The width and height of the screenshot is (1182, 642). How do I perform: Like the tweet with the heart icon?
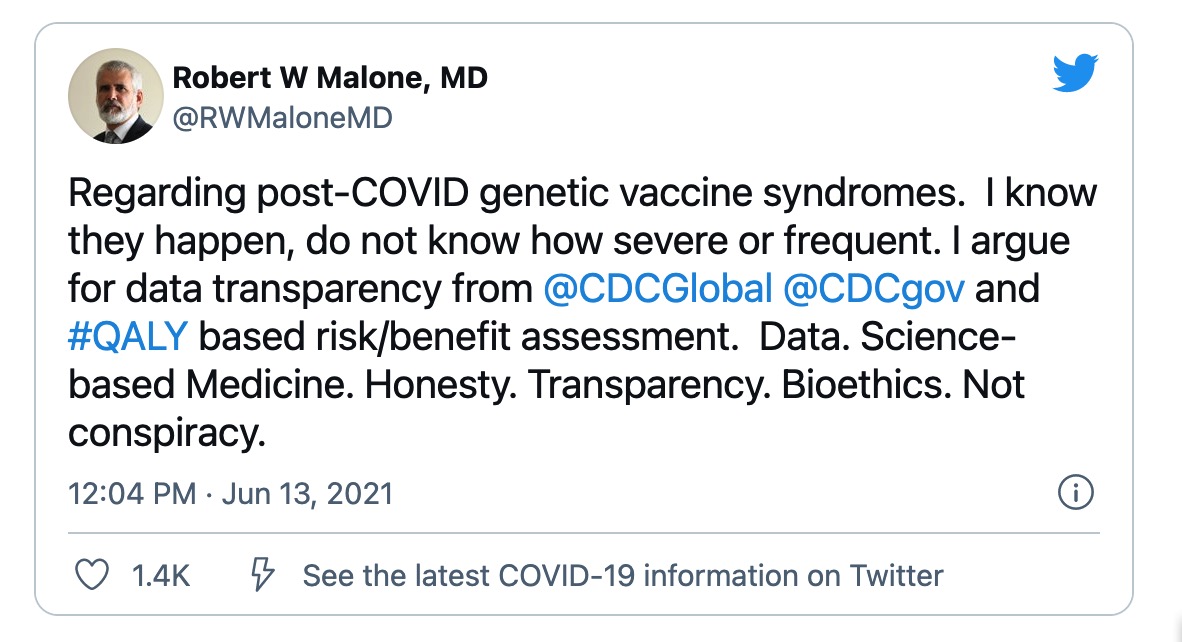tap(92, 576)
